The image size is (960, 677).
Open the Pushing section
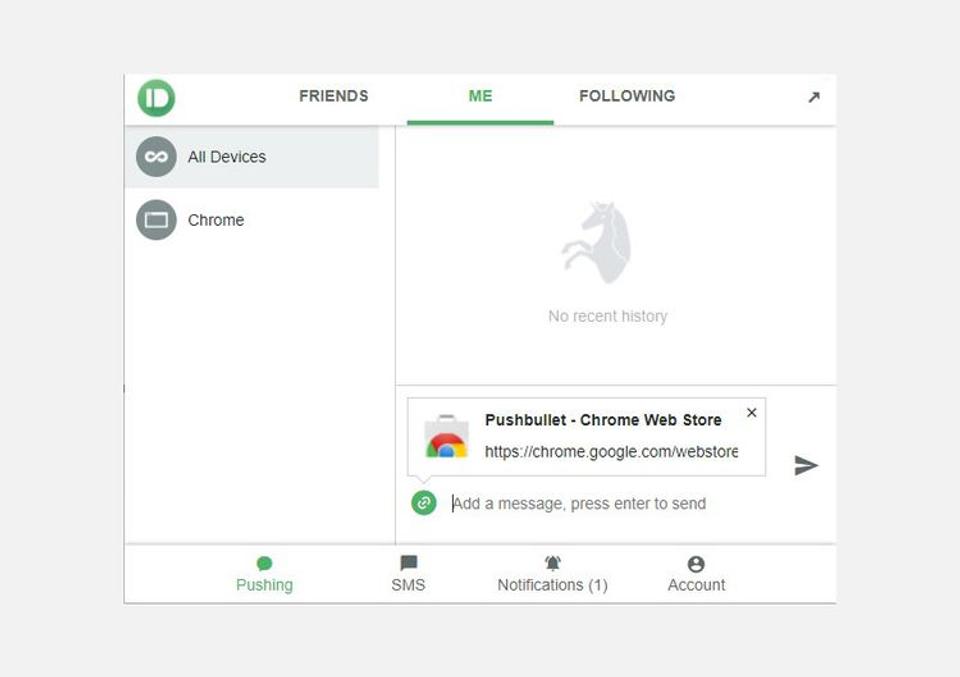tap(264, 574)
